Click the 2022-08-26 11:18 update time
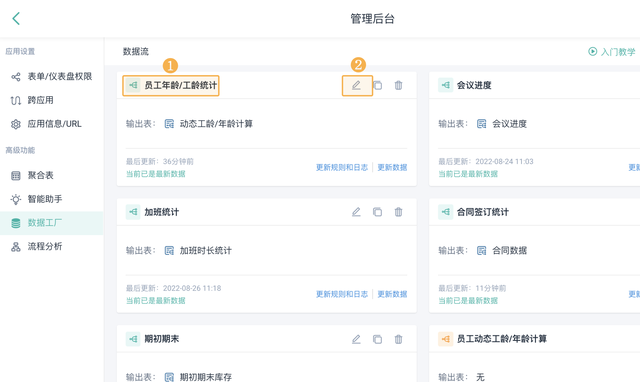 (192, 288)
